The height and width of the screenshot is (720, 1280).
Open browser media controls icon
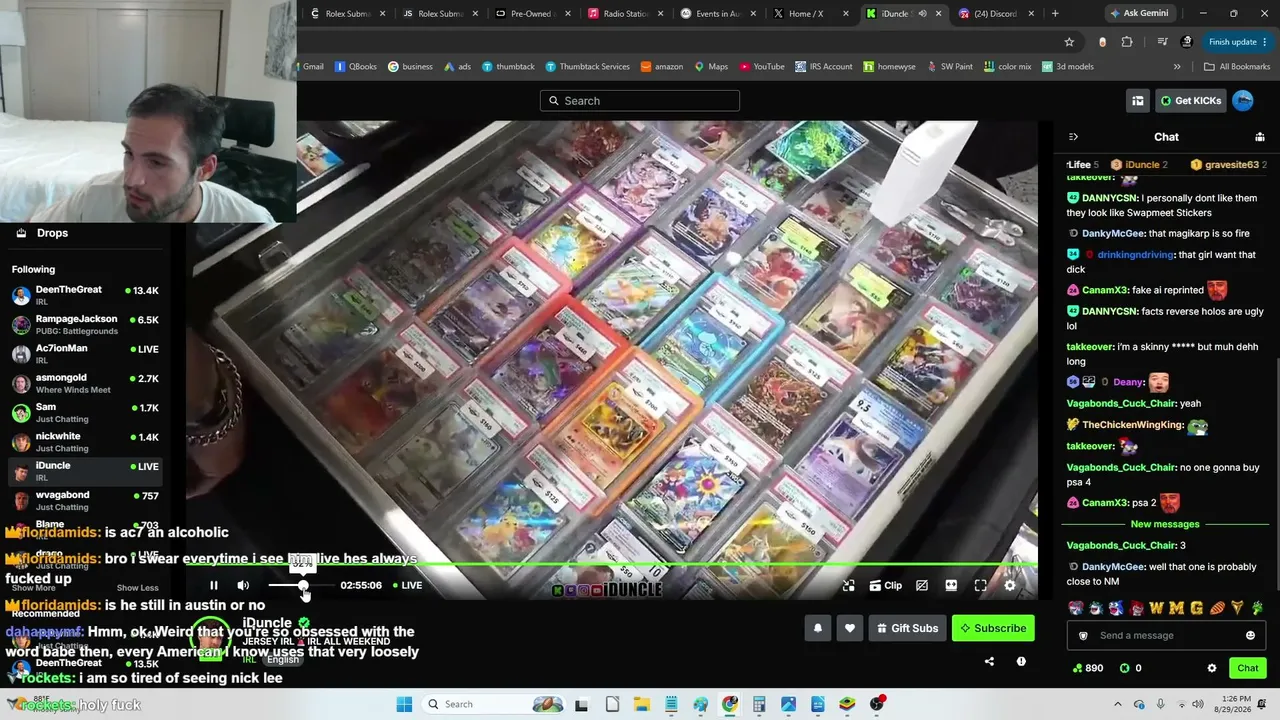[1162, 42]
